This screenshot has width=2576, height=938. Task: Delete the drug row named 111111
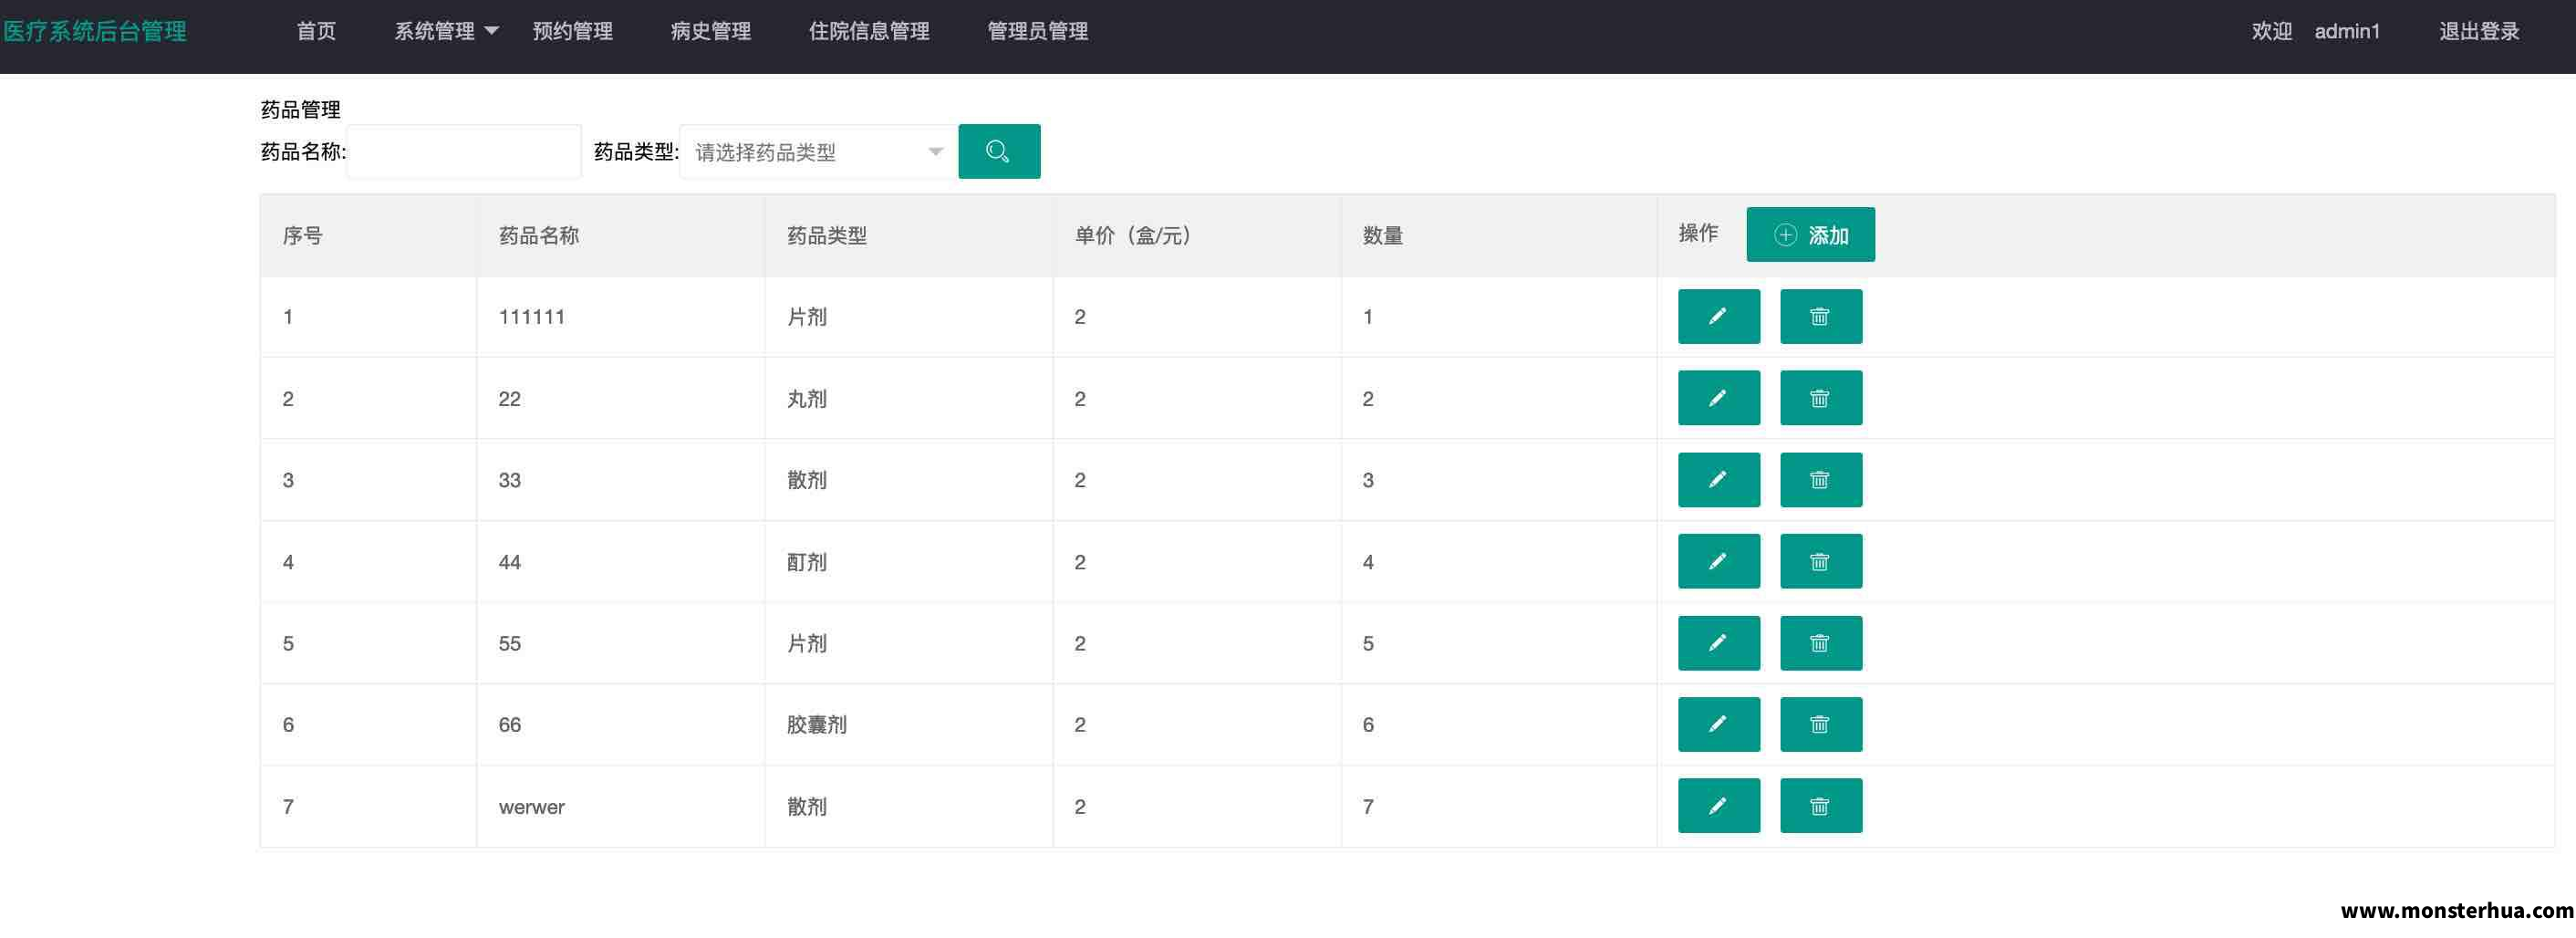(x=1820, y=317)
